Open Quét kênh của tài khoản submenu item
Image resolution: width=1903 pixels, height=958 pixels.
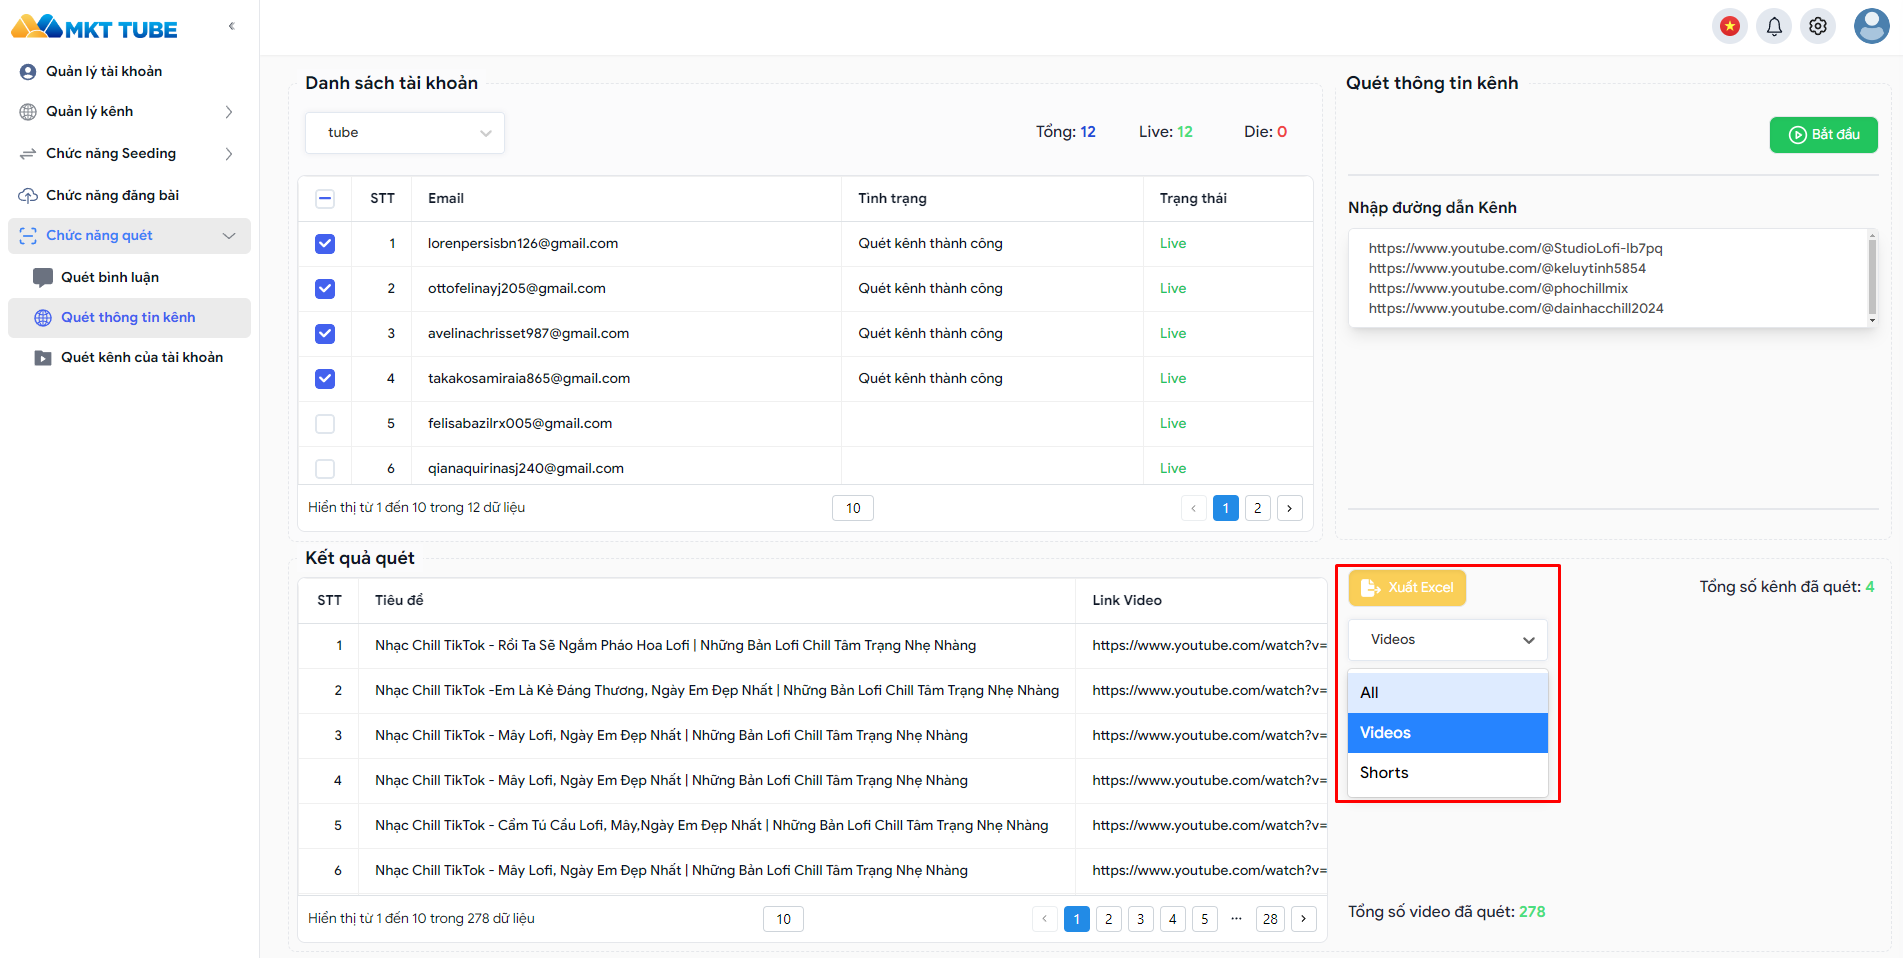click(x=129, y=358)
